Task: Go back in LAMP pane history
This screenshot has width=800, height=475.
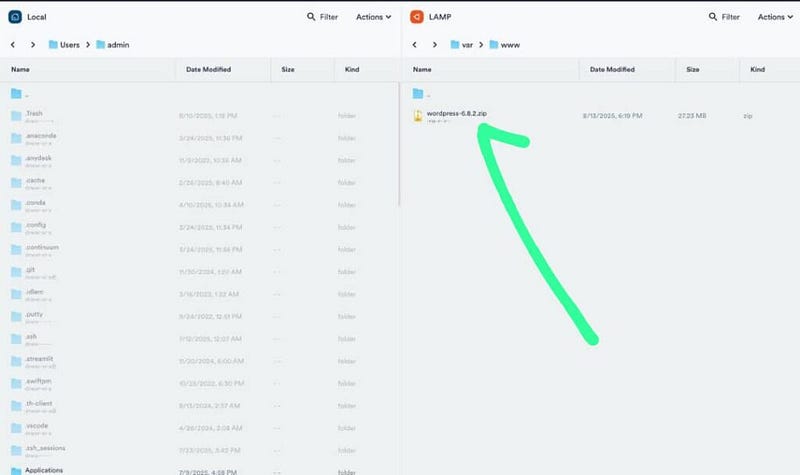Action: 414,45
